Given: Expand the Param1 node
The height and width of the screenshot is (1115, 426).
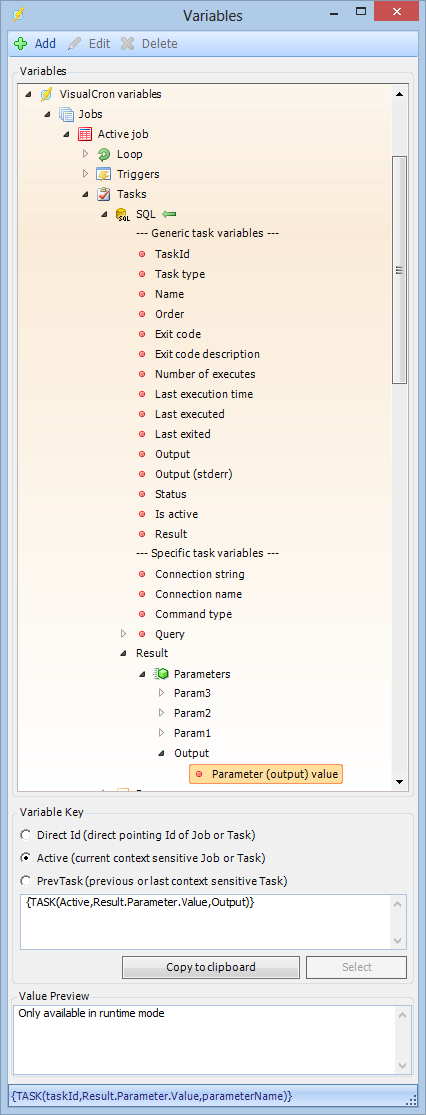Looking at the screenshot, I should (161, 732).
